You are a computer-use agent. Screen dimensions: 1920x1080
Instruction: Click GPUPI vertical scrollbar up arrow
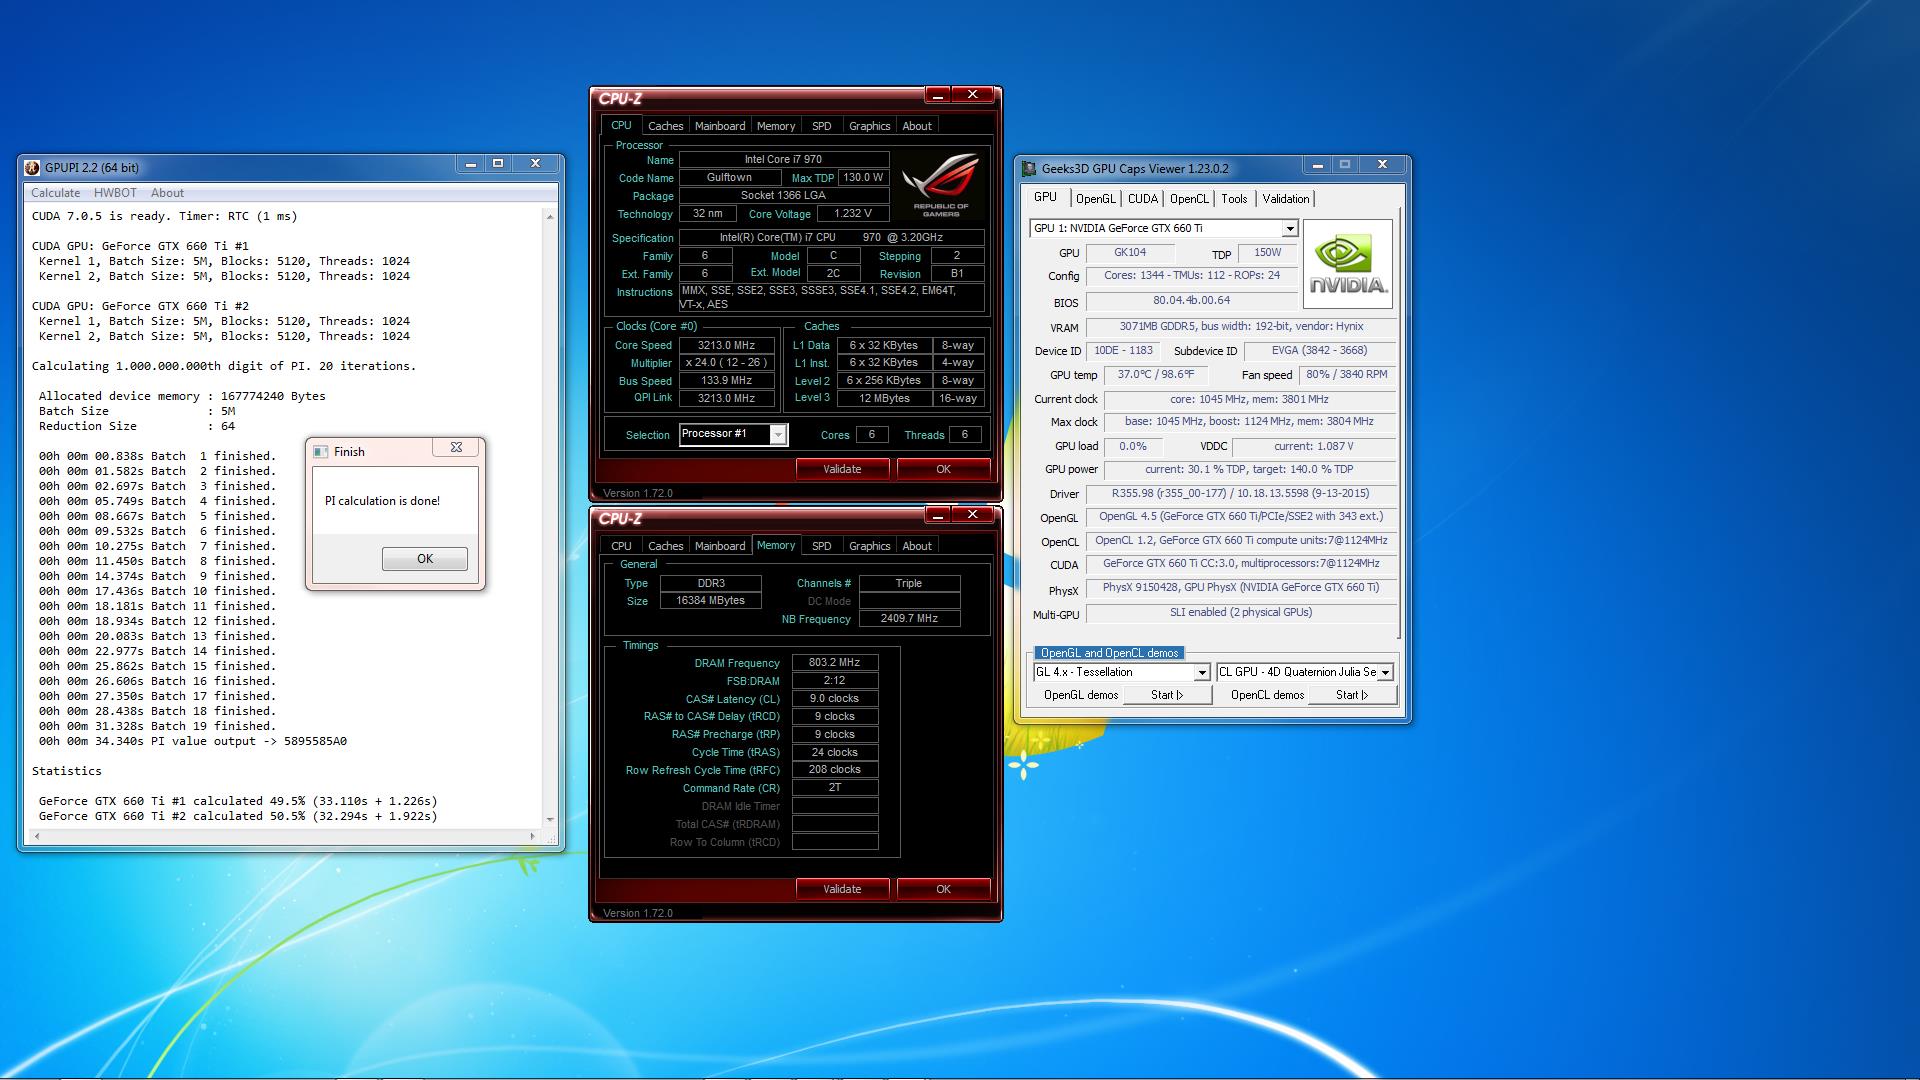coord(549,216)
